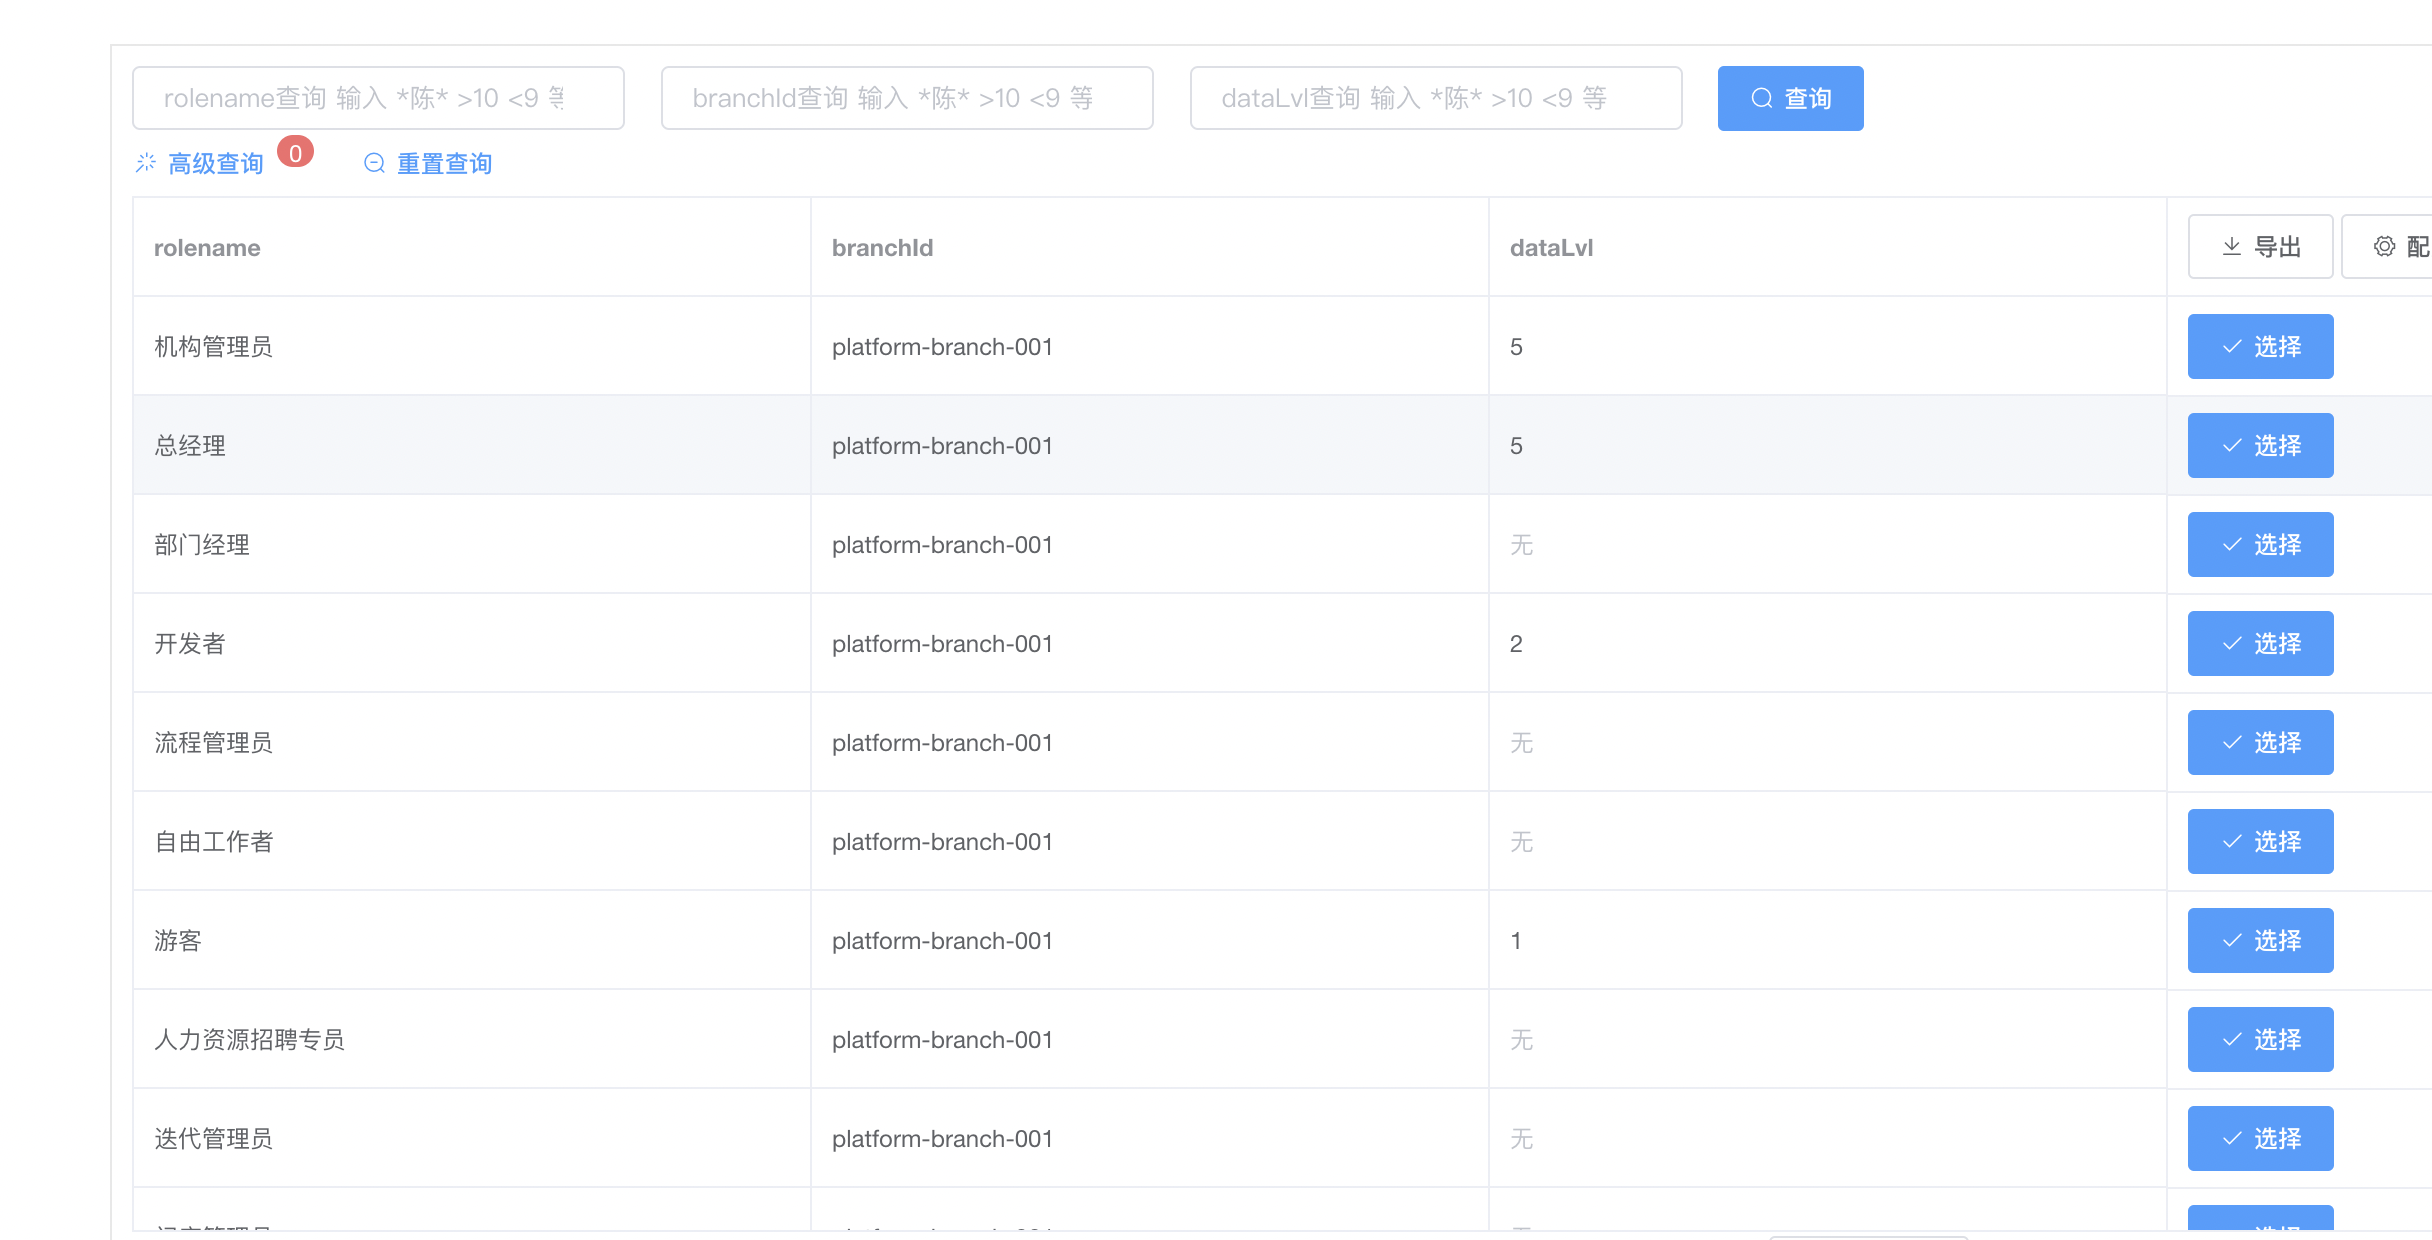This screenshot has width=2432, height=1240.
Task: Select 人力资源招聘专员 using its 选择 button
Action: 2260,1039
